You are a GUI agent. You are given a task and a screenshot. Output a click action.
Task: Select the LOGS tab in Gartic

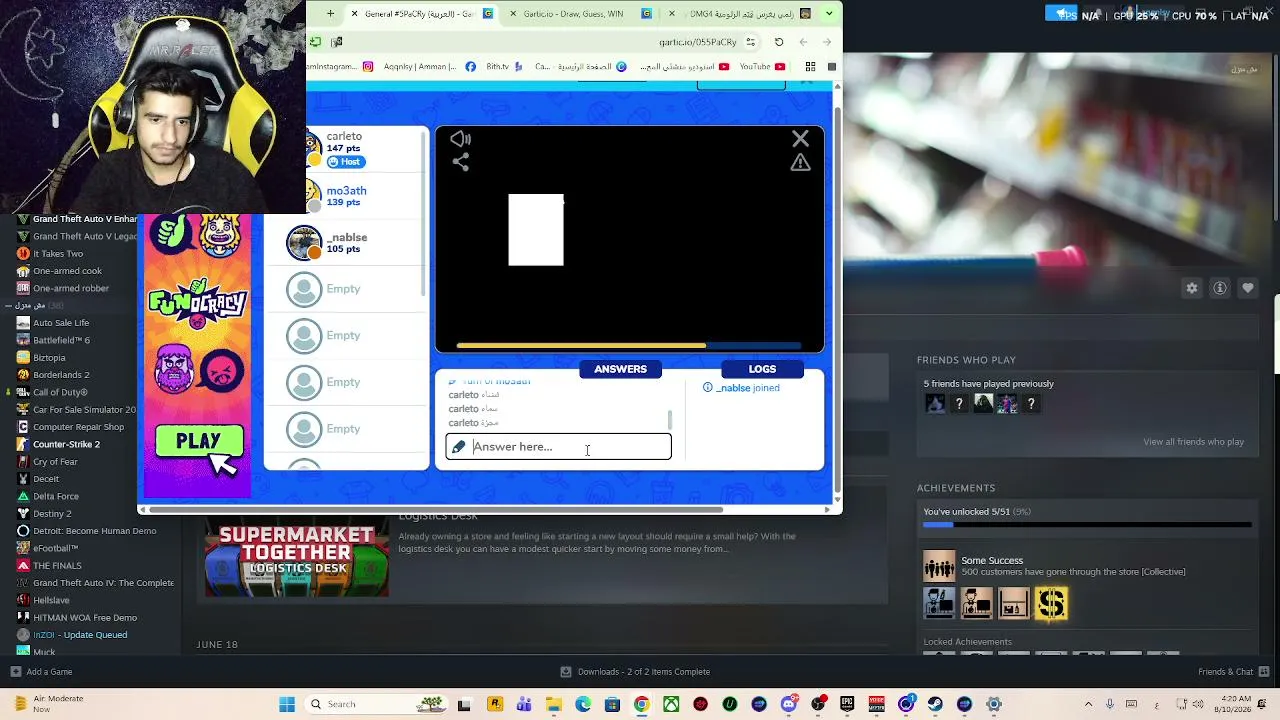[x=762, y=369]
